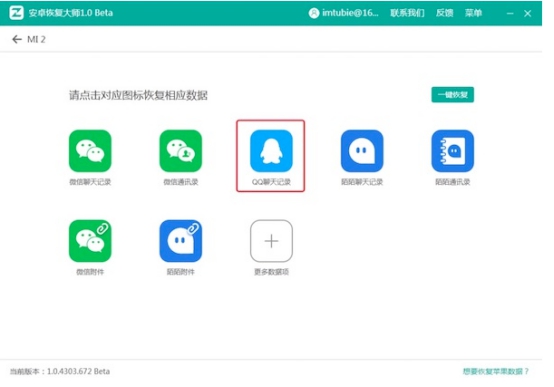Viewport: 554px width, 387px height.
Task: Click the 安卓恢复大师1.0 Beta title text
Action: pyautogui.click(x=71, y=13)
